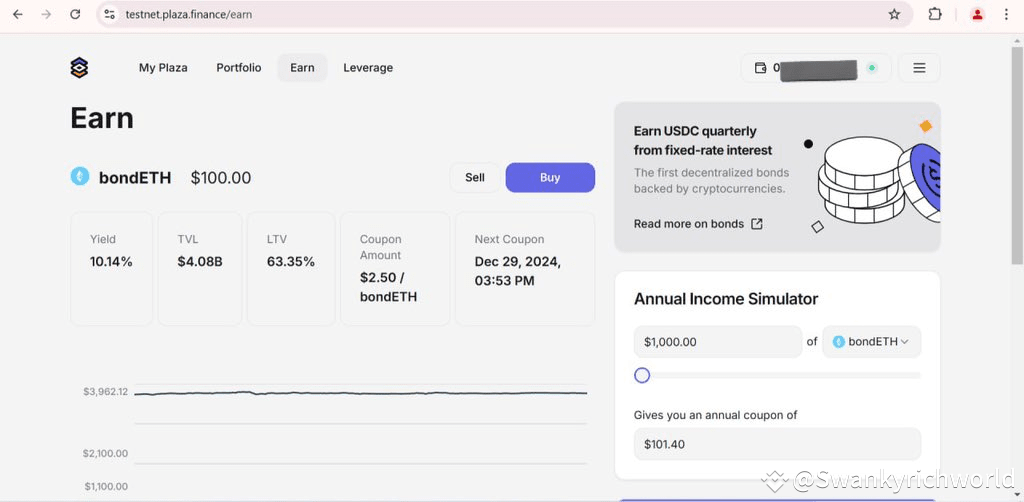Click the browser back arrow
This screenshot has height=502, width=1024.
(x=17, y=14)
